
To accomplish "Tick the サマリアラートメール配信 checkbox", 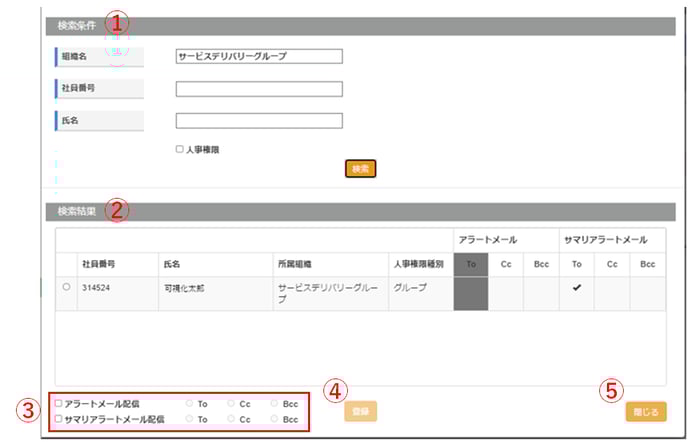I will pyautogui.click(x=59, y=419).
